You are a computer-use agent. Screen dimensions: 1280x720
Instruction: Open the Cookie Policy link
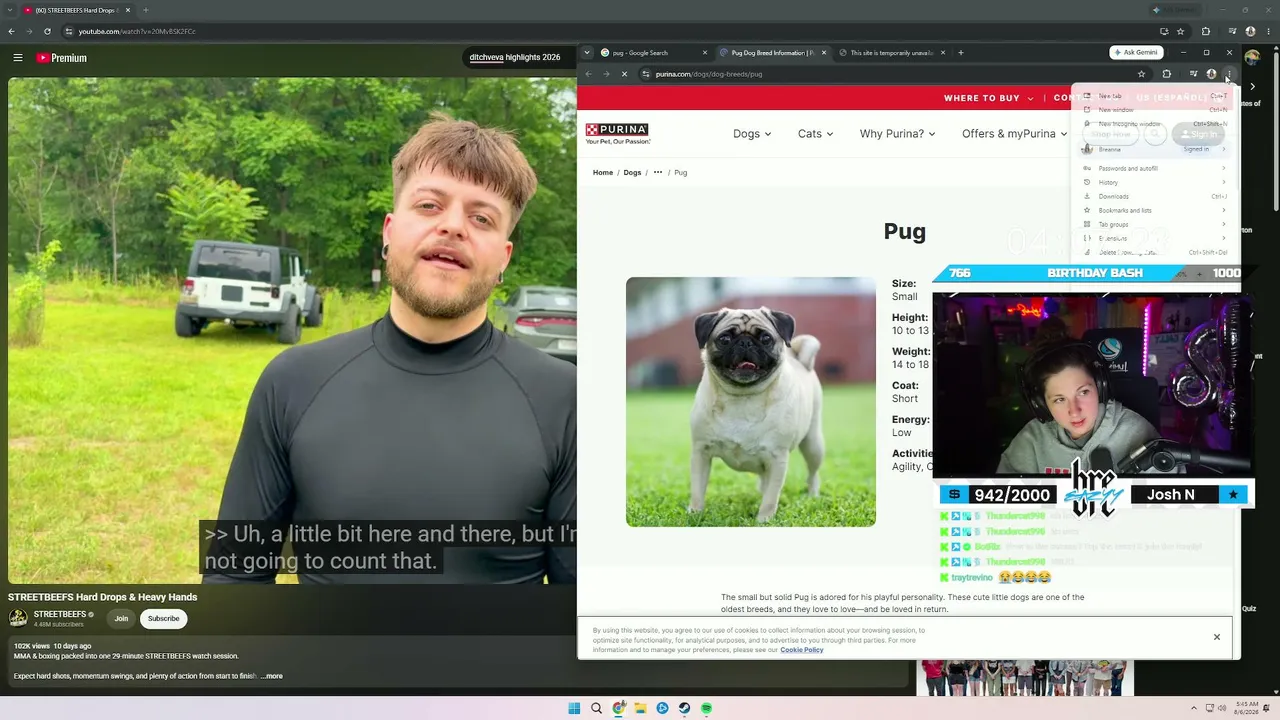[802, 650]
